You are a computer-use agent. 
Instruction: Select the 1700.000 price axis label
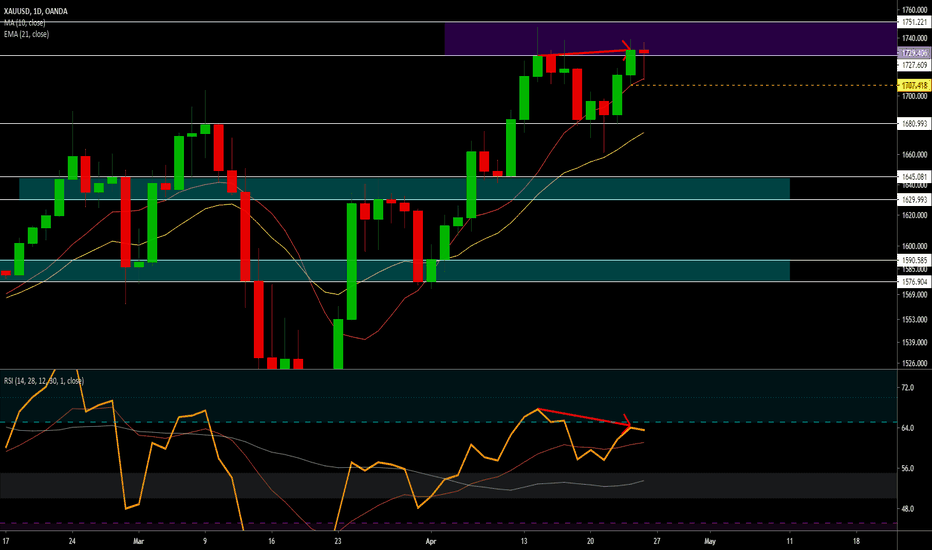point(914,96)
